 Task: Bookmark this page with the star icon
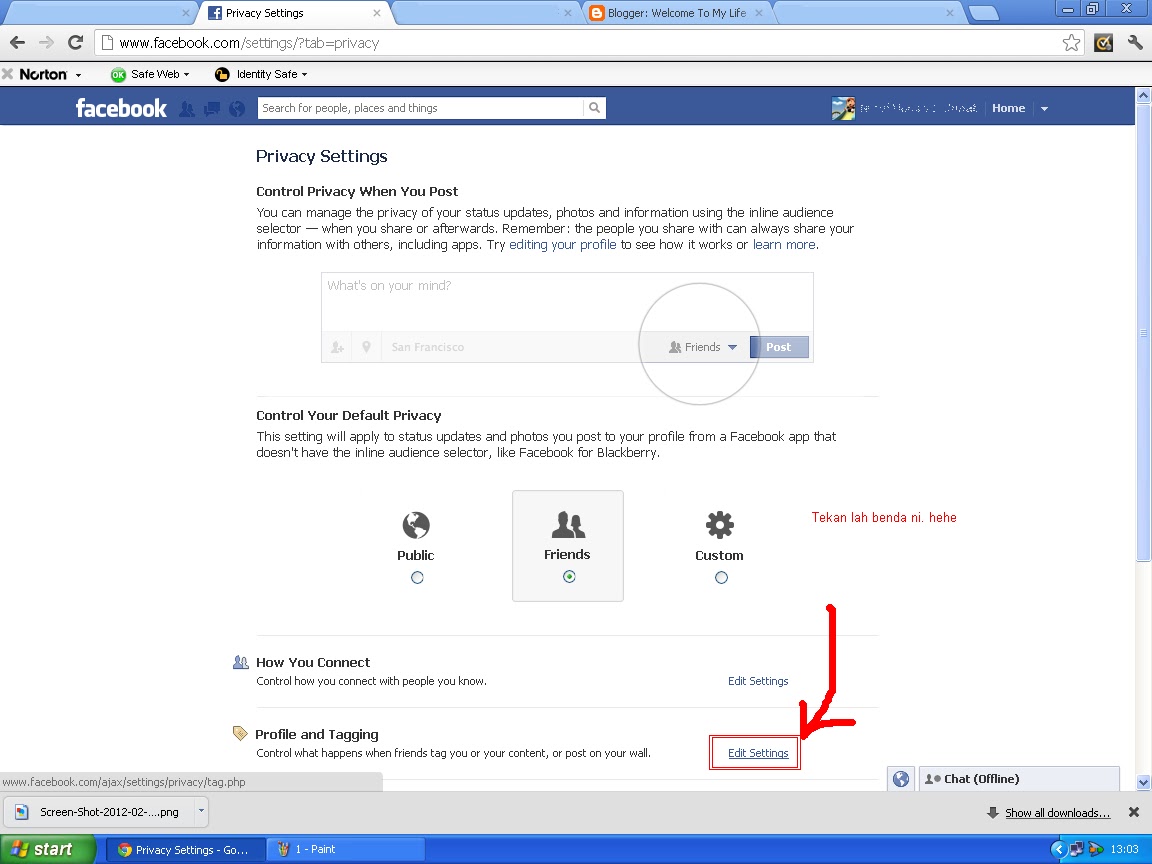pyautogui.click(x=1071, y=43)
